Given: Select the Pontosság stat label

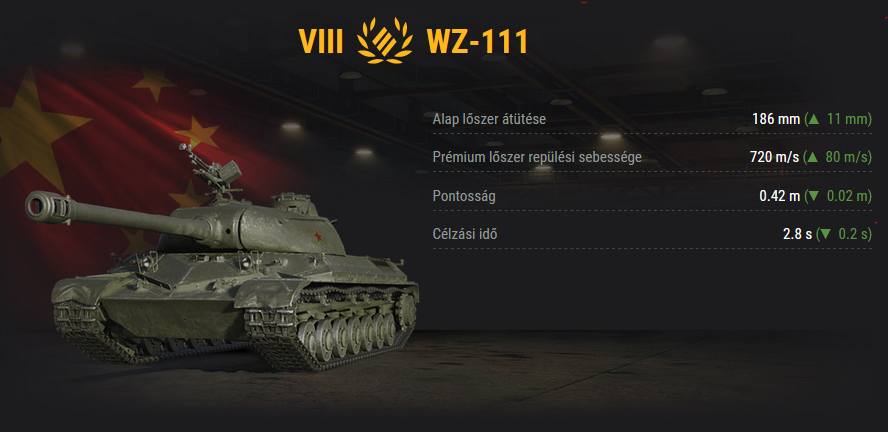Looking at the screenshot, I should [464, 196].
